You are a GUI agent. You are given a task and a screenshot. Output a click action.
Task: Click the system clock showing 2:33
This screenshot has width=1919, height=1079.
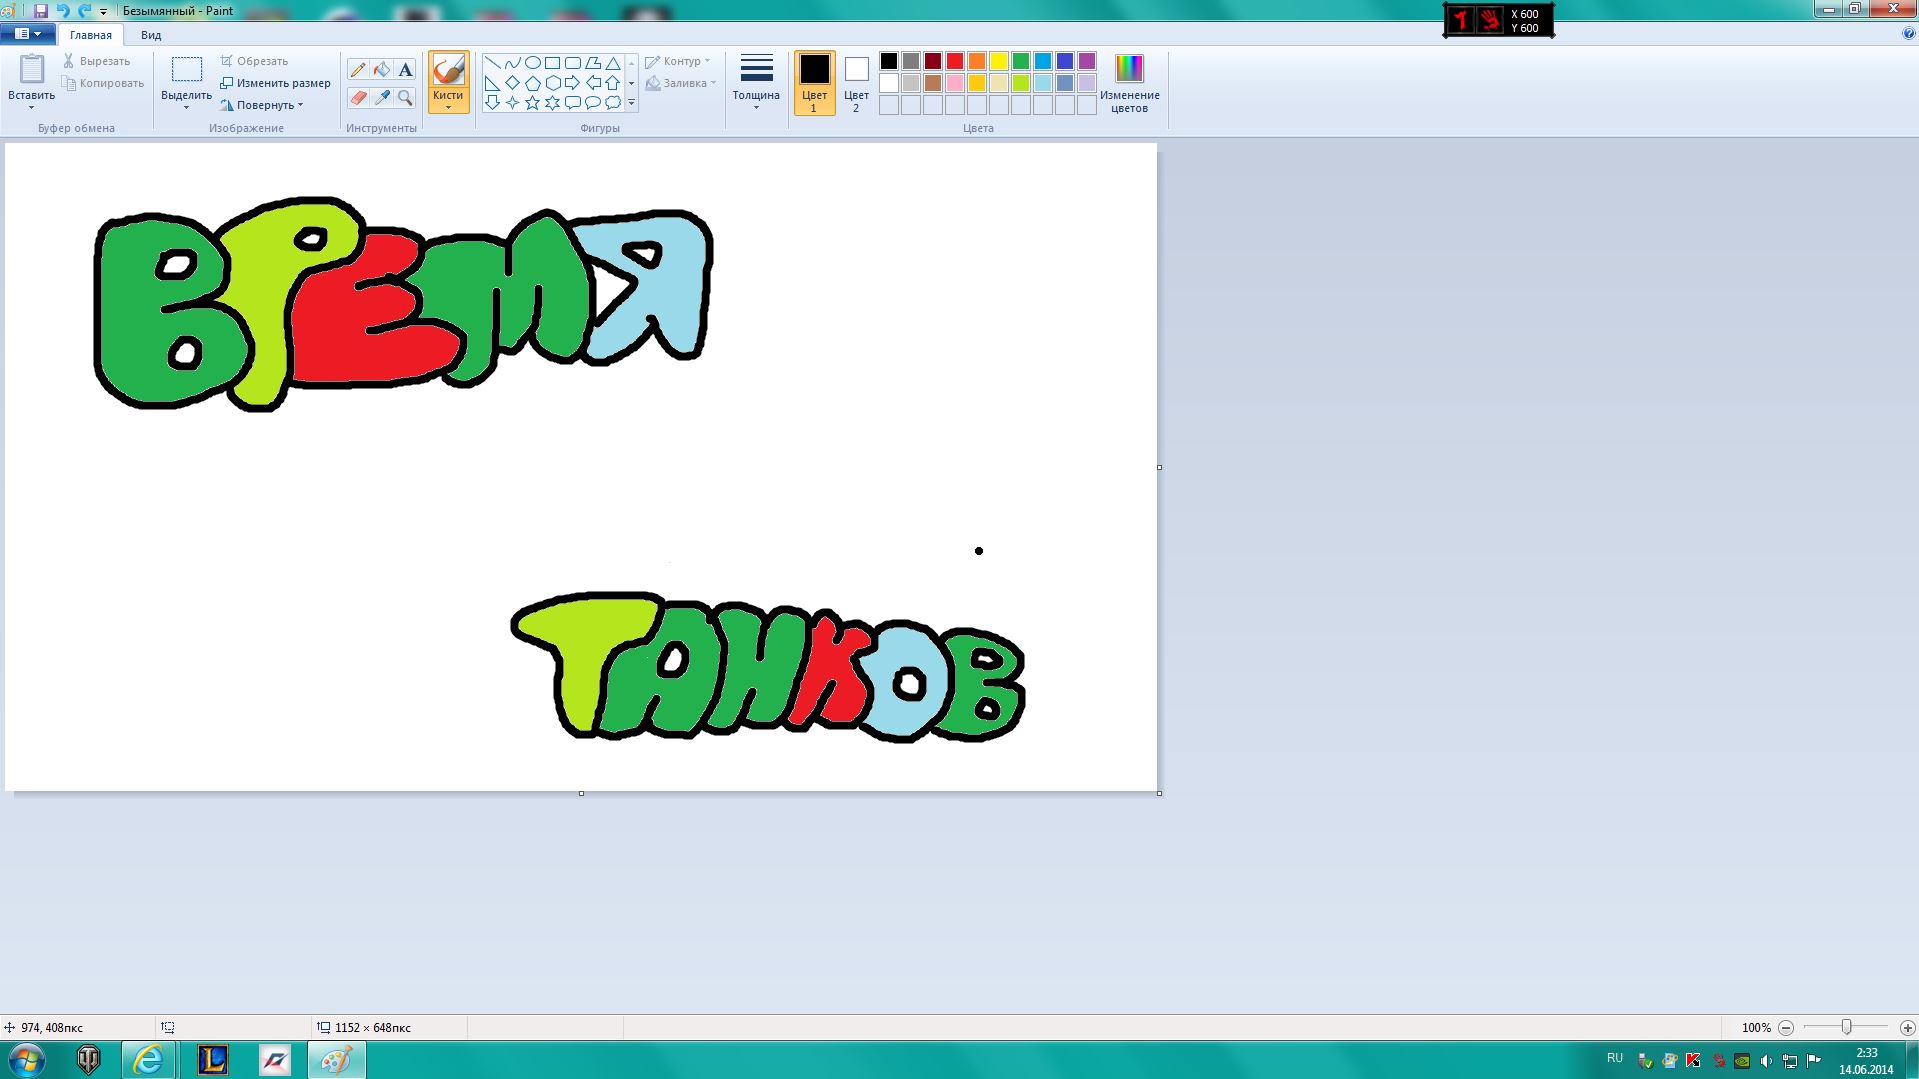tap(1866, 1053)
